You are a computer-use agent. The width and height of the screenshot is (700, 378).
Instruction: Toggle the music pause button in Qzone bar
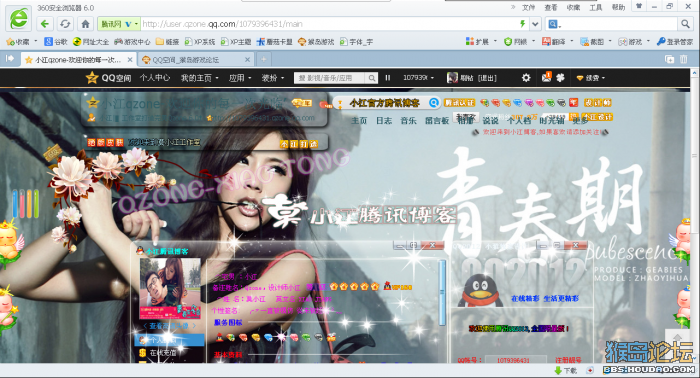coord(388,78)
